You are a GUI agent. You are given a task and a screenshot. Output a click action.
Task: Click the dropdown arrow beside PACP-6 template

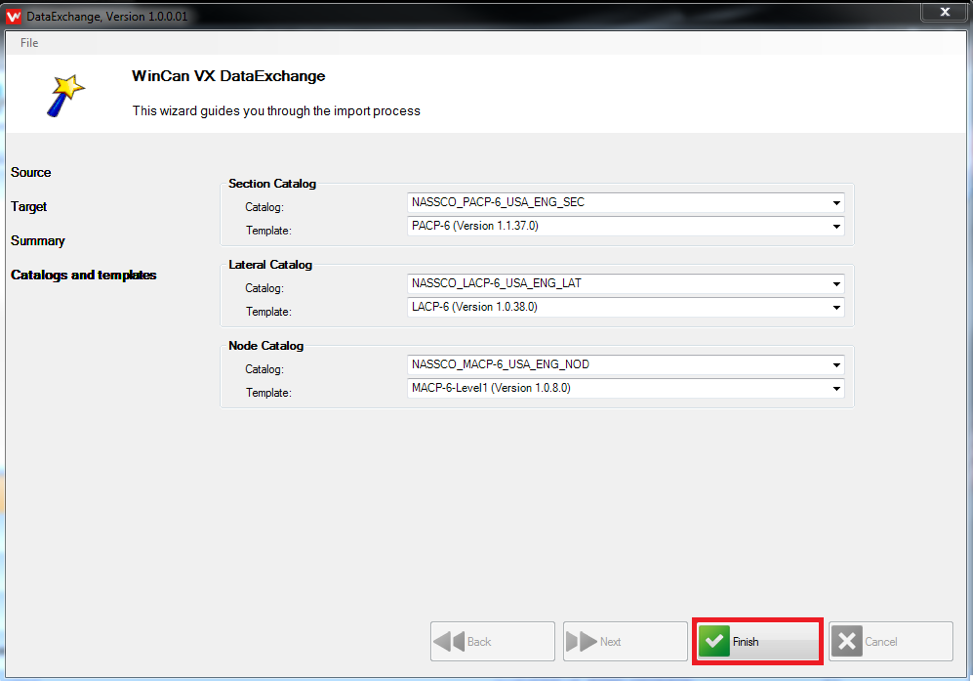point(835,226)
